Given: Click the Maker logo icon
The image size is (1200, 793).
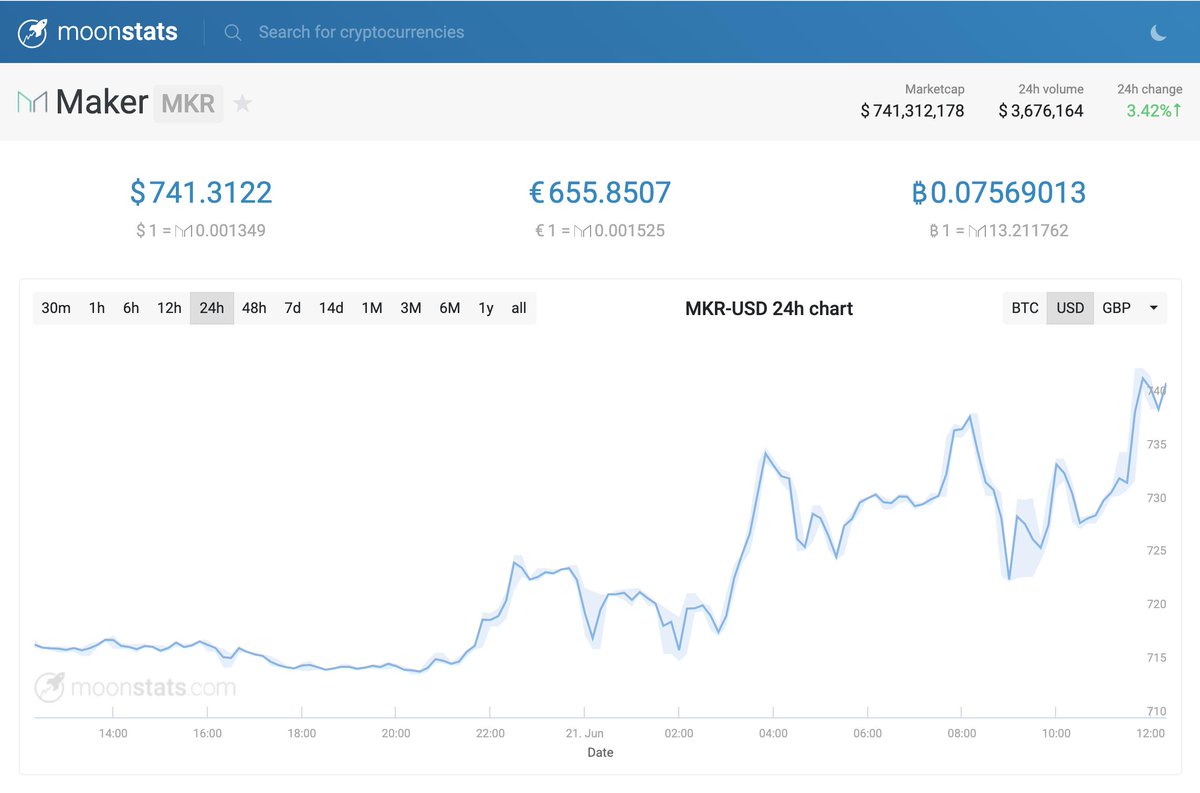Looking at the screenshot, I should tap(33, 102).
